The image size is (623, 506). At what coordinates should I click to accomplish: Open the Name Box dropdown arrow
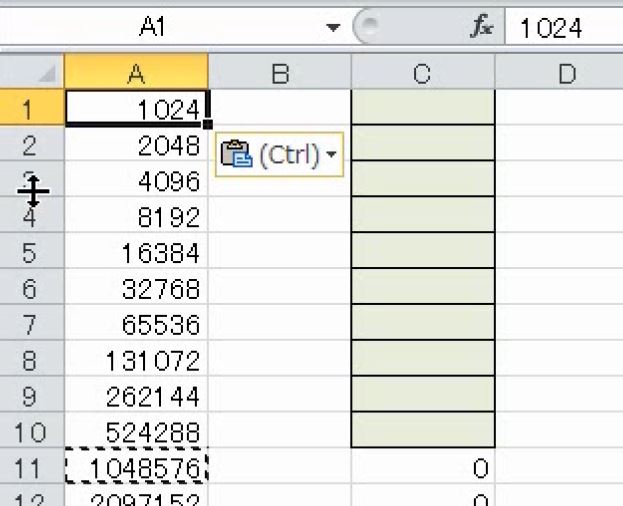coord(333,27)
